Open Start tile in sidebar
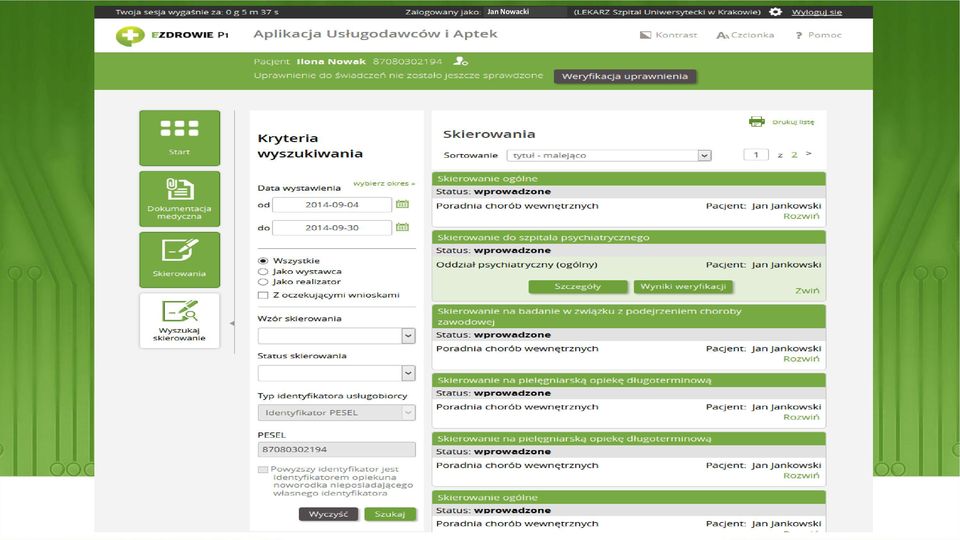Screen dimensions: 960x540 [179, 138]
